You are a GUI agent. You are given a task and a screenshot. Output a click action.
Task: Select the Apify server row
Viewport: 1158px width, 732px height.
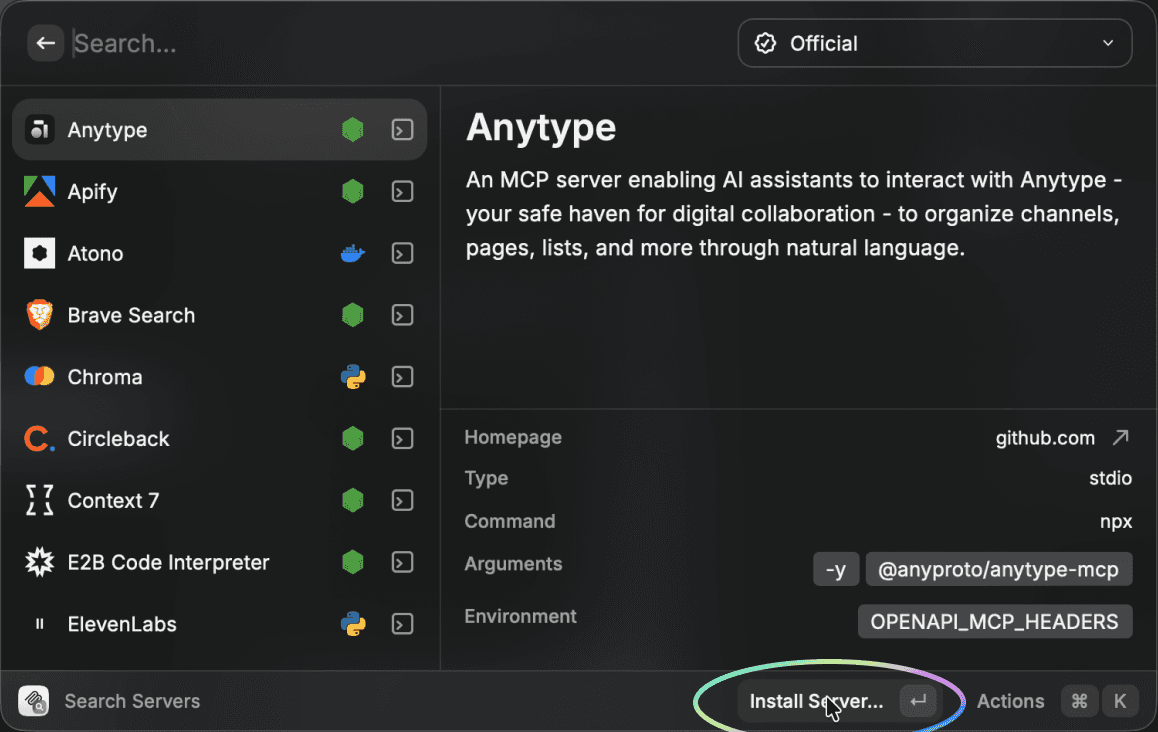coord(220,192)
